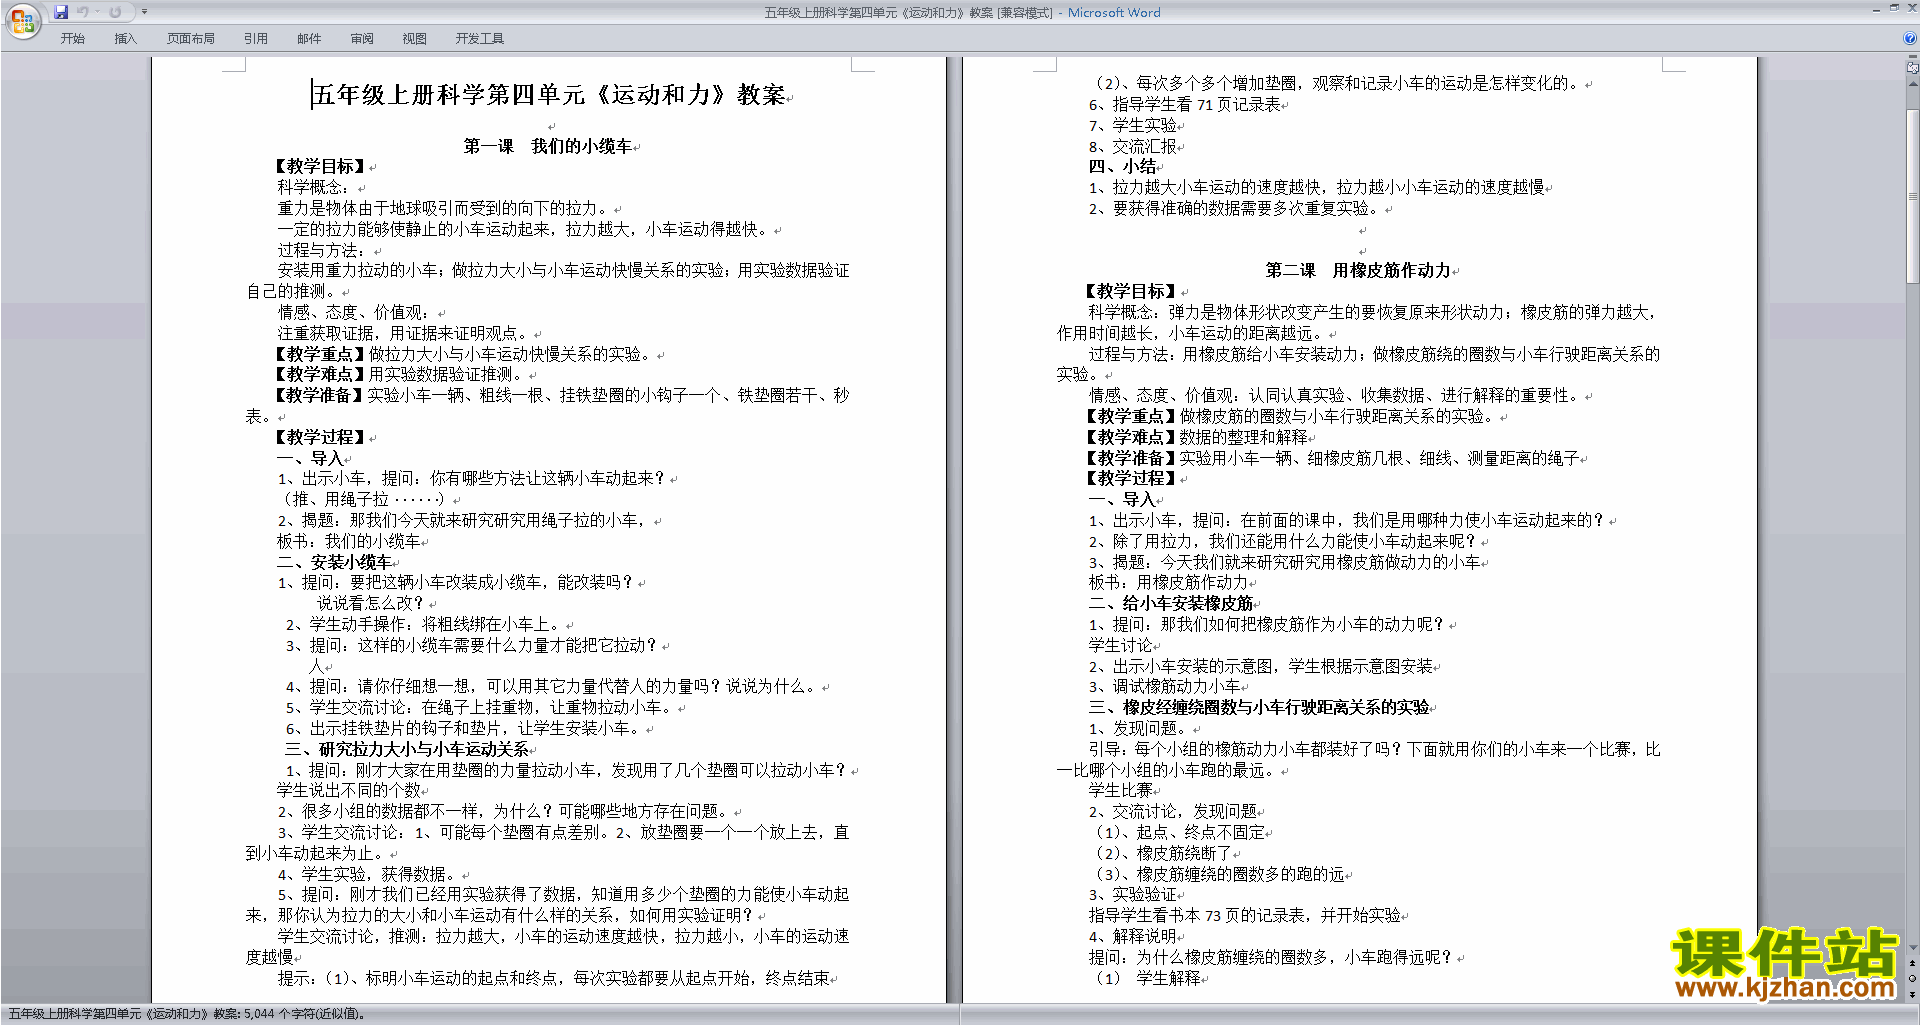The height and width of the screenshot is (1025, 1920).
Task: Click line 重力是物体由于地球吸引而受到的向下的拉力
Action: [x=445, y=208]
